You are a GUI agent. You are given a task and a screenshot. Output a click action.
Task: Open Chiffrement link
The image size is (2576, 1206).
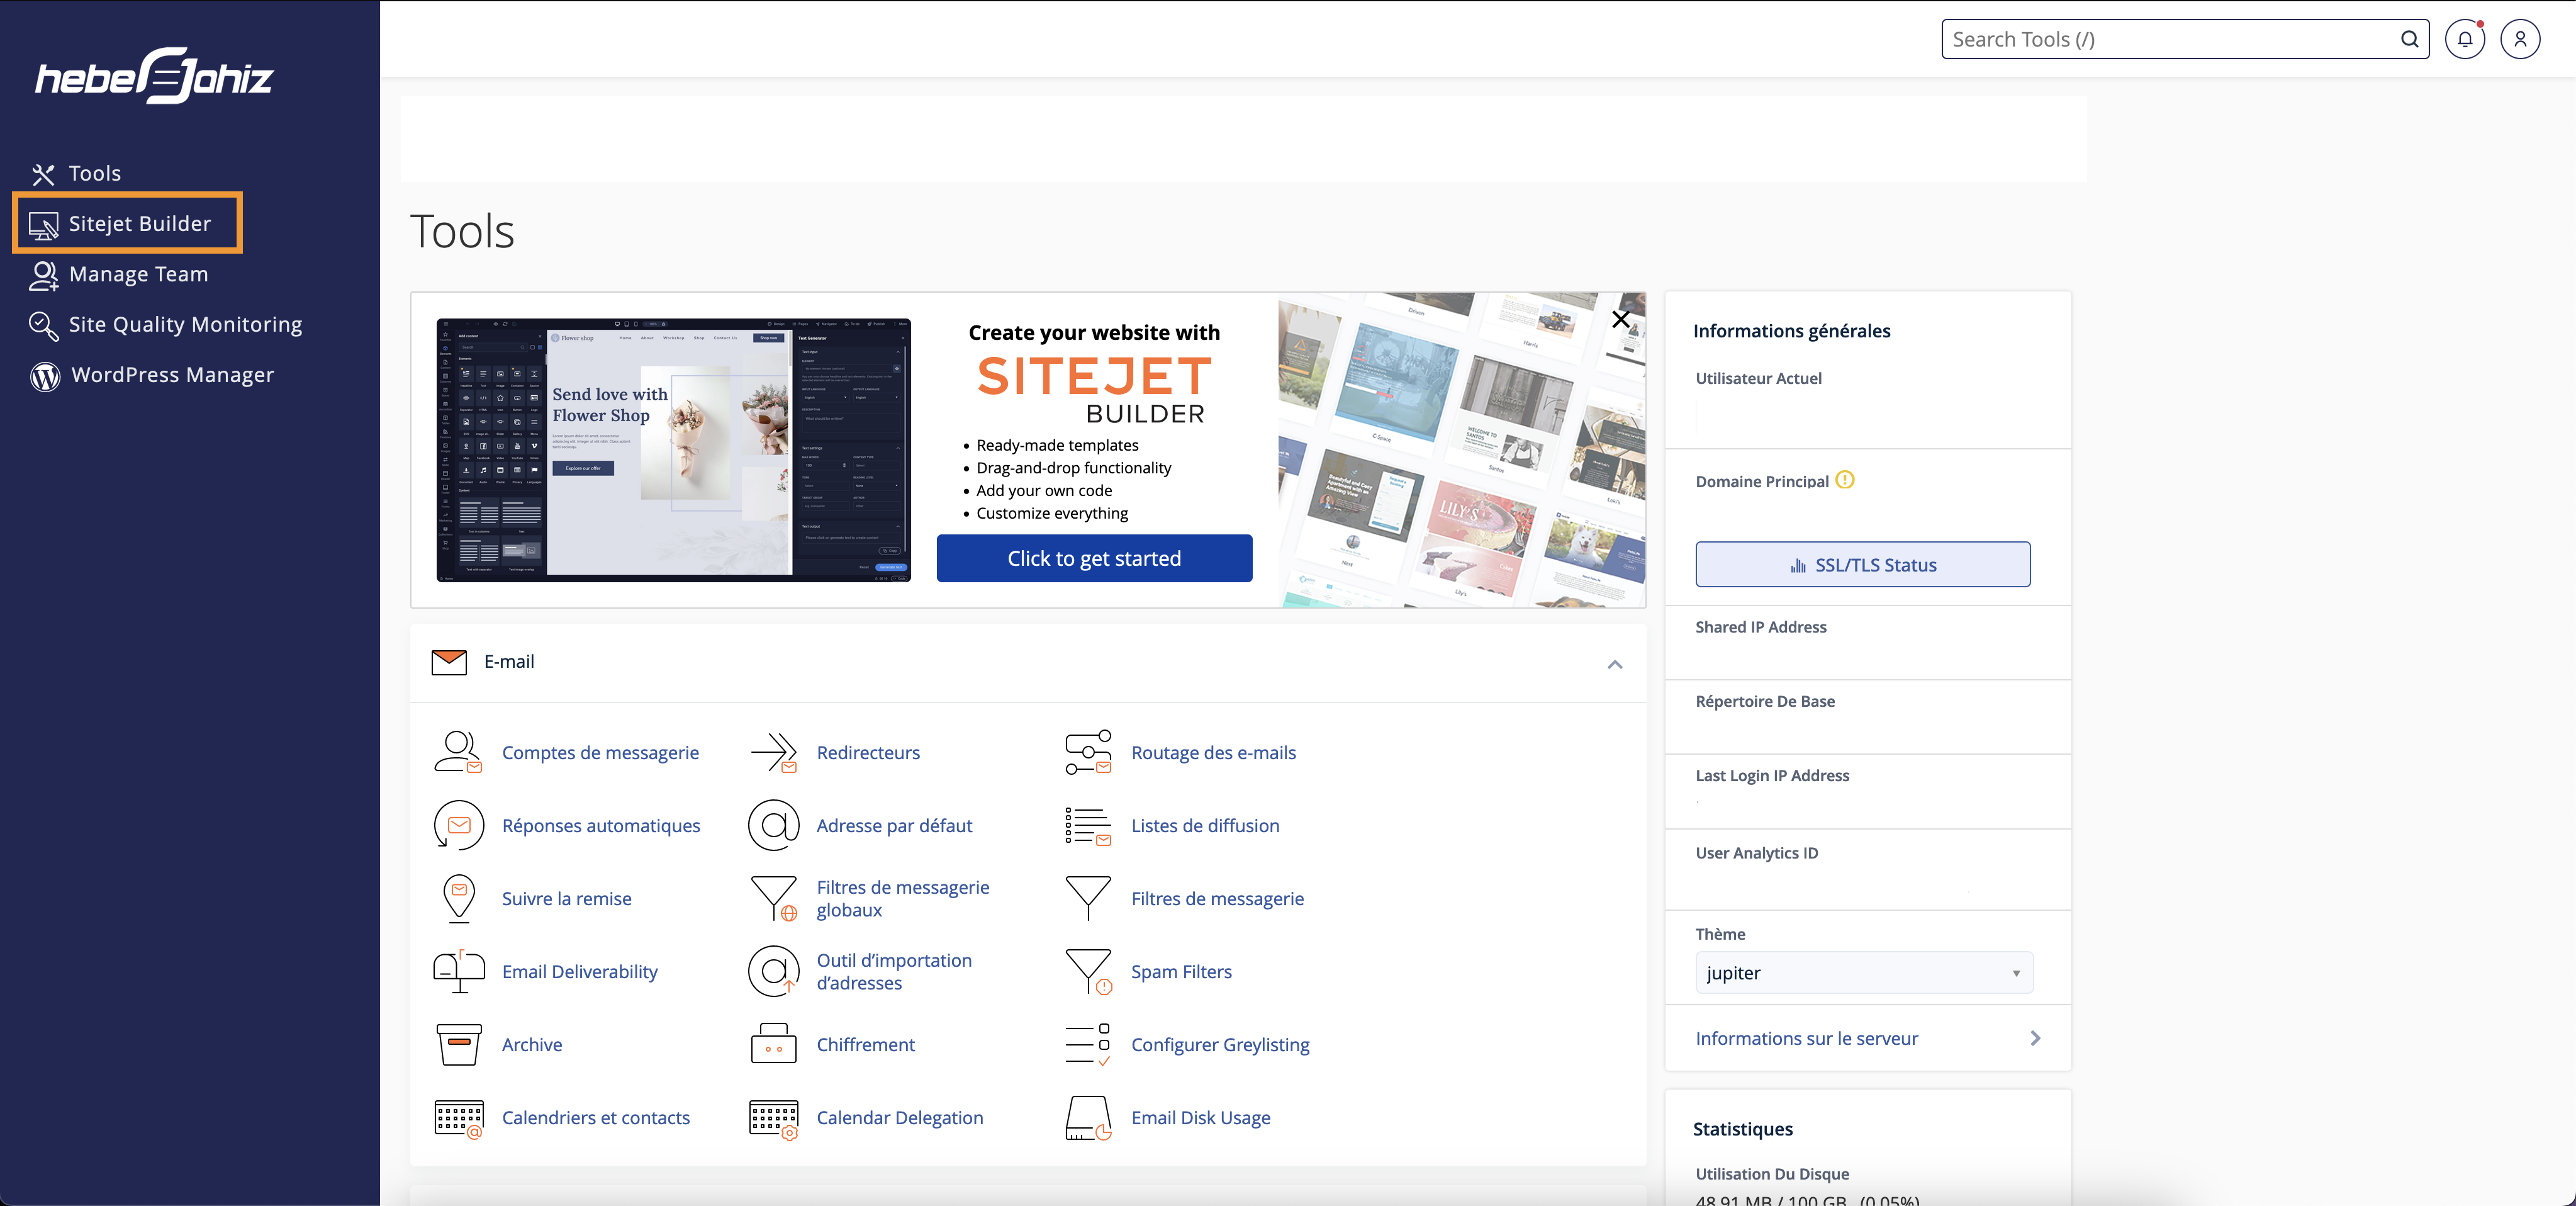(865, 1044)
